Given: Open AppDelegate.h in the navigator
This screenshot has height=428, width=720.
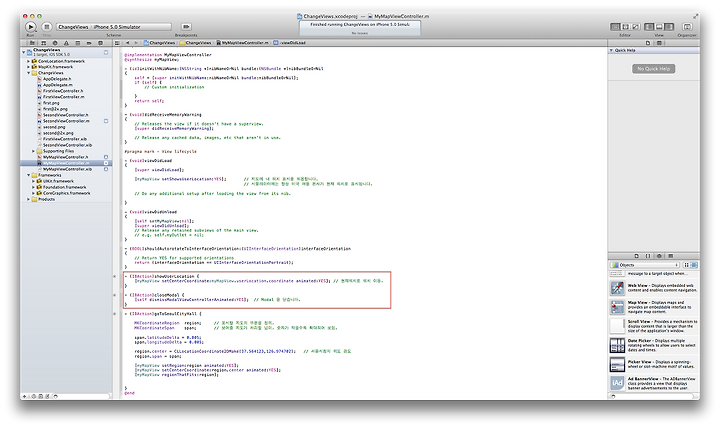Looking at the screenshot, I should [x=57, y=79].
